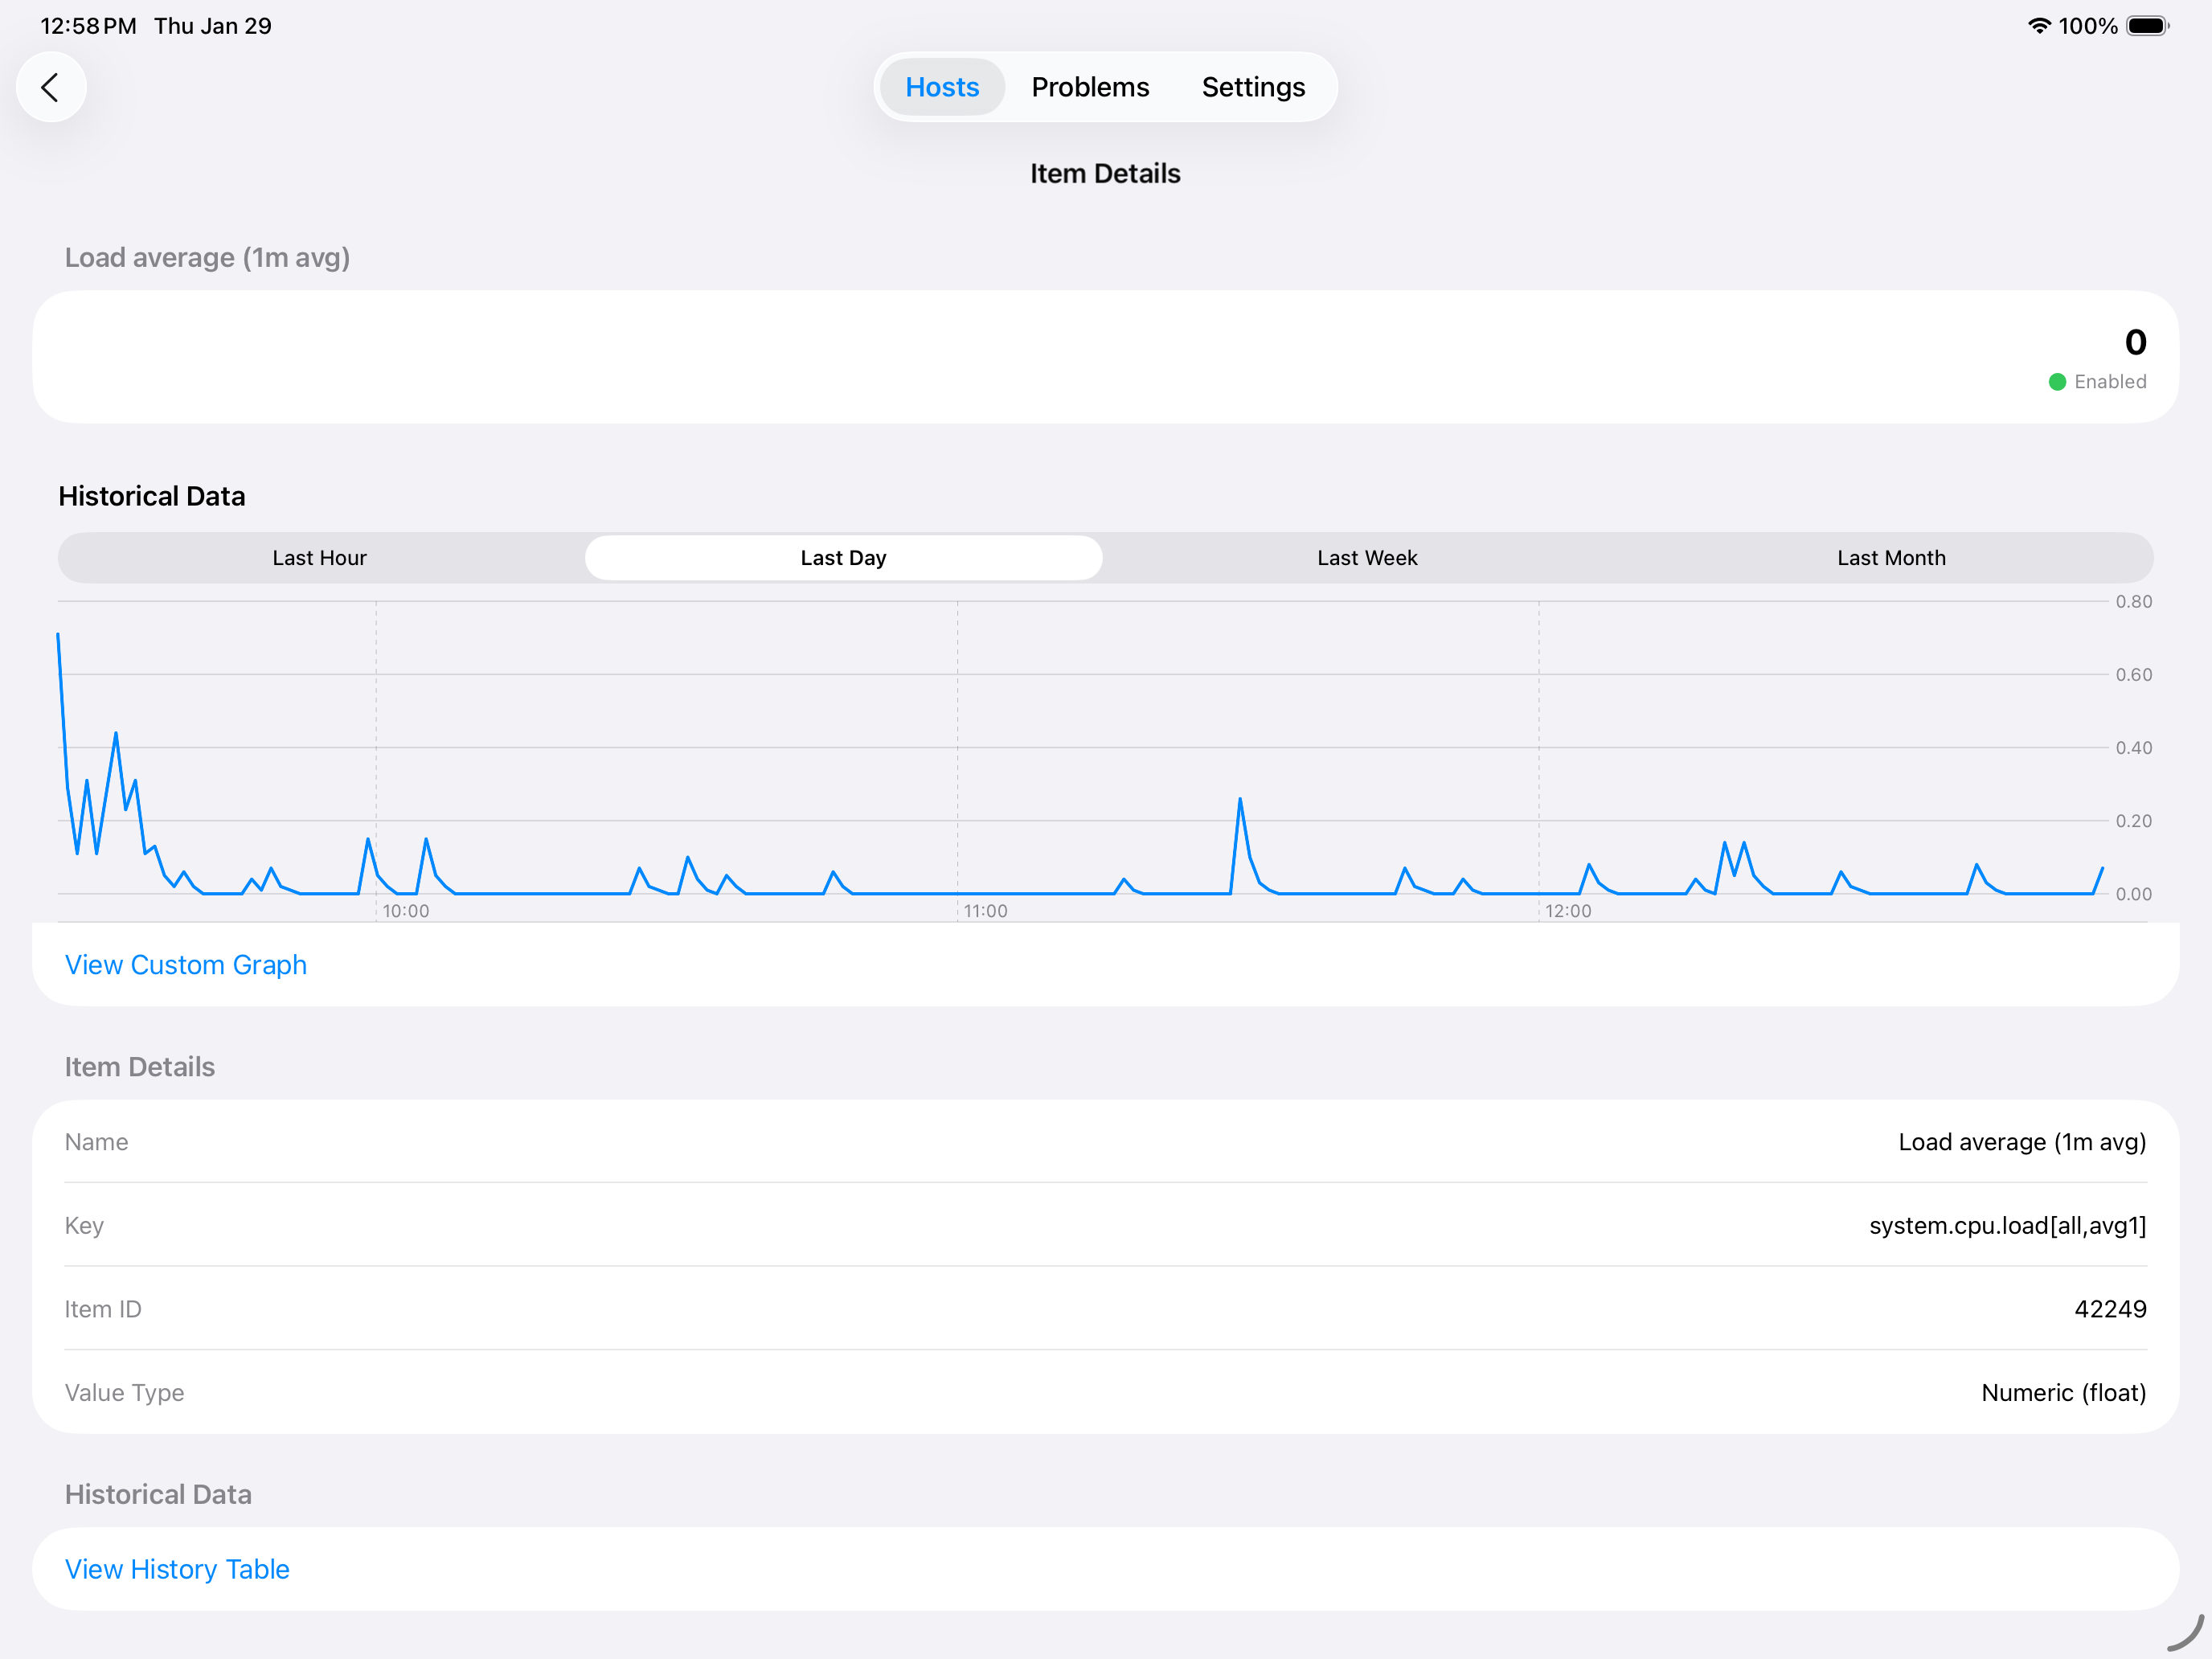Open View History Table
The width and height of the screenshot is (2212, 1659).
coord(177,1569)
